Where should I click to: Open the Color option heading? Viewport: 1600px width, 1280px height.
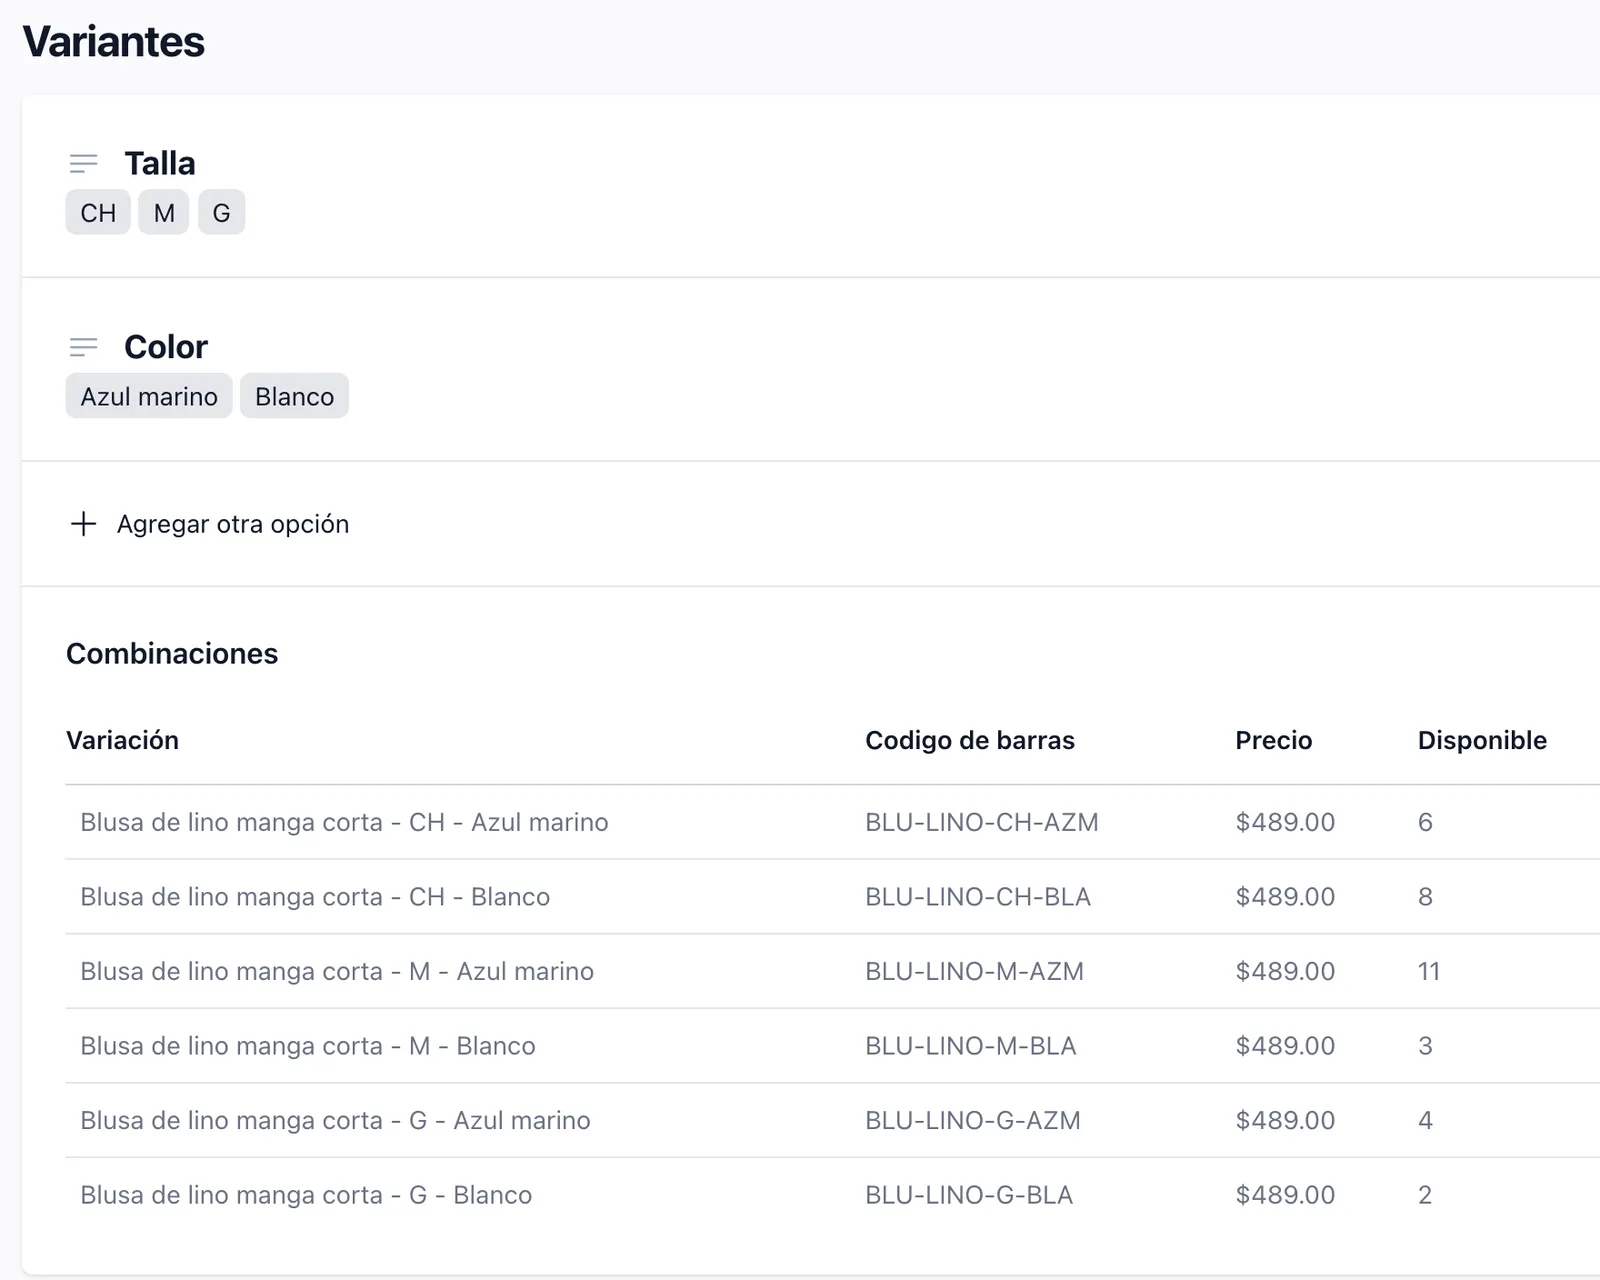(166, 347)
